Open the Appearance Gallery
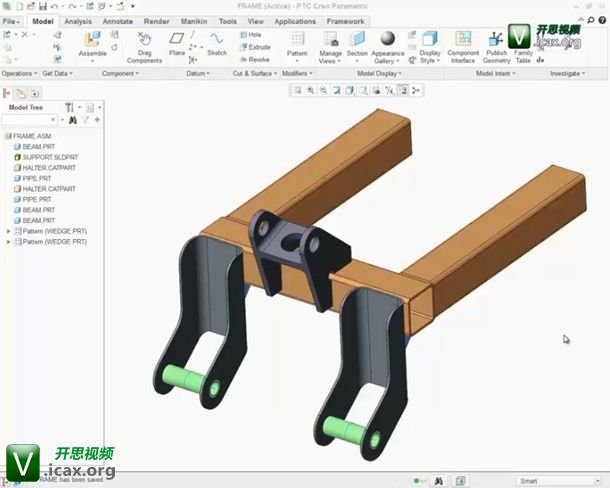 point(387,47)
